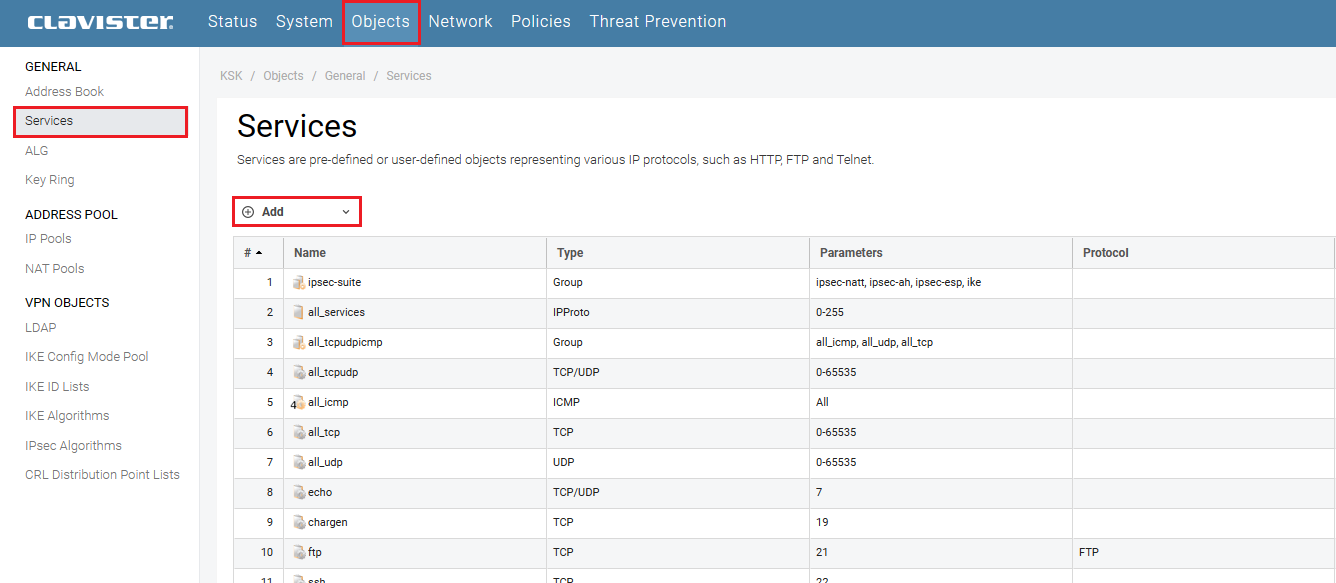
Task: Sort the table by # column
Action: click(253, 253)
